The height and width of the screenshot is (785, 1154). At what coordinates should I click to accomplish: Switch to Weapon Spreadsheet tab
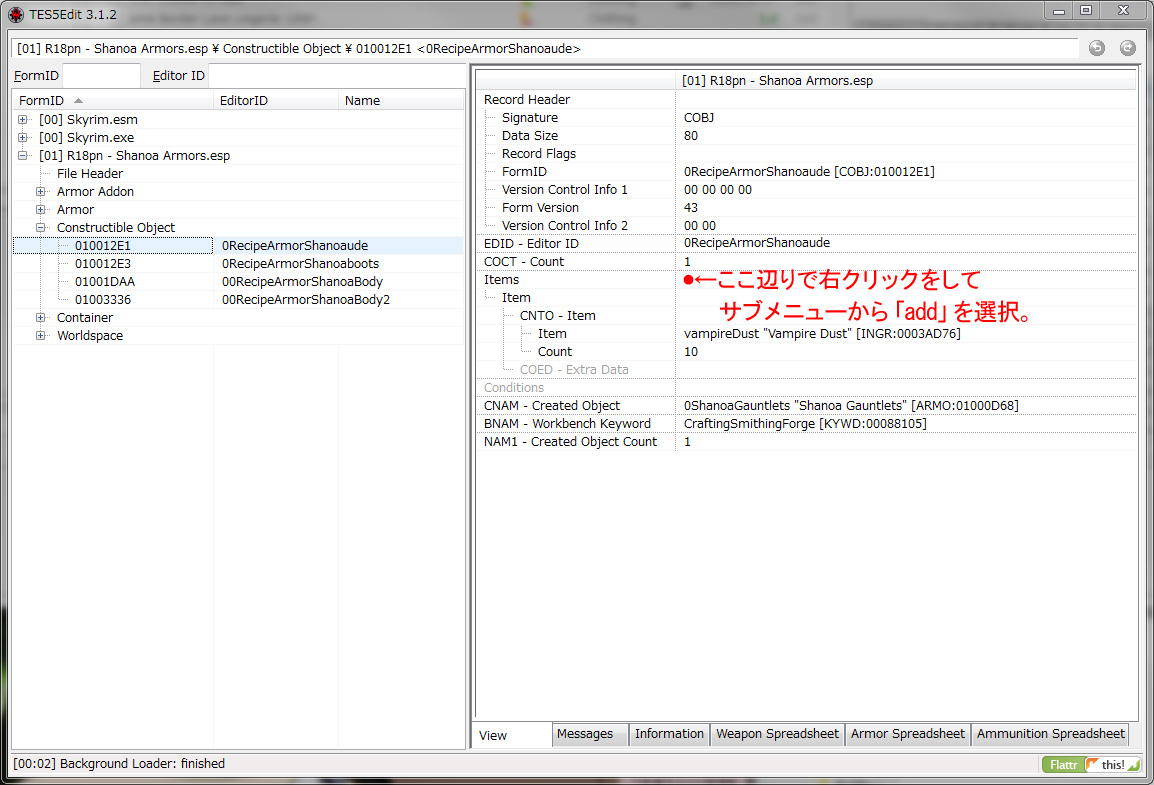tap(777, 734)
